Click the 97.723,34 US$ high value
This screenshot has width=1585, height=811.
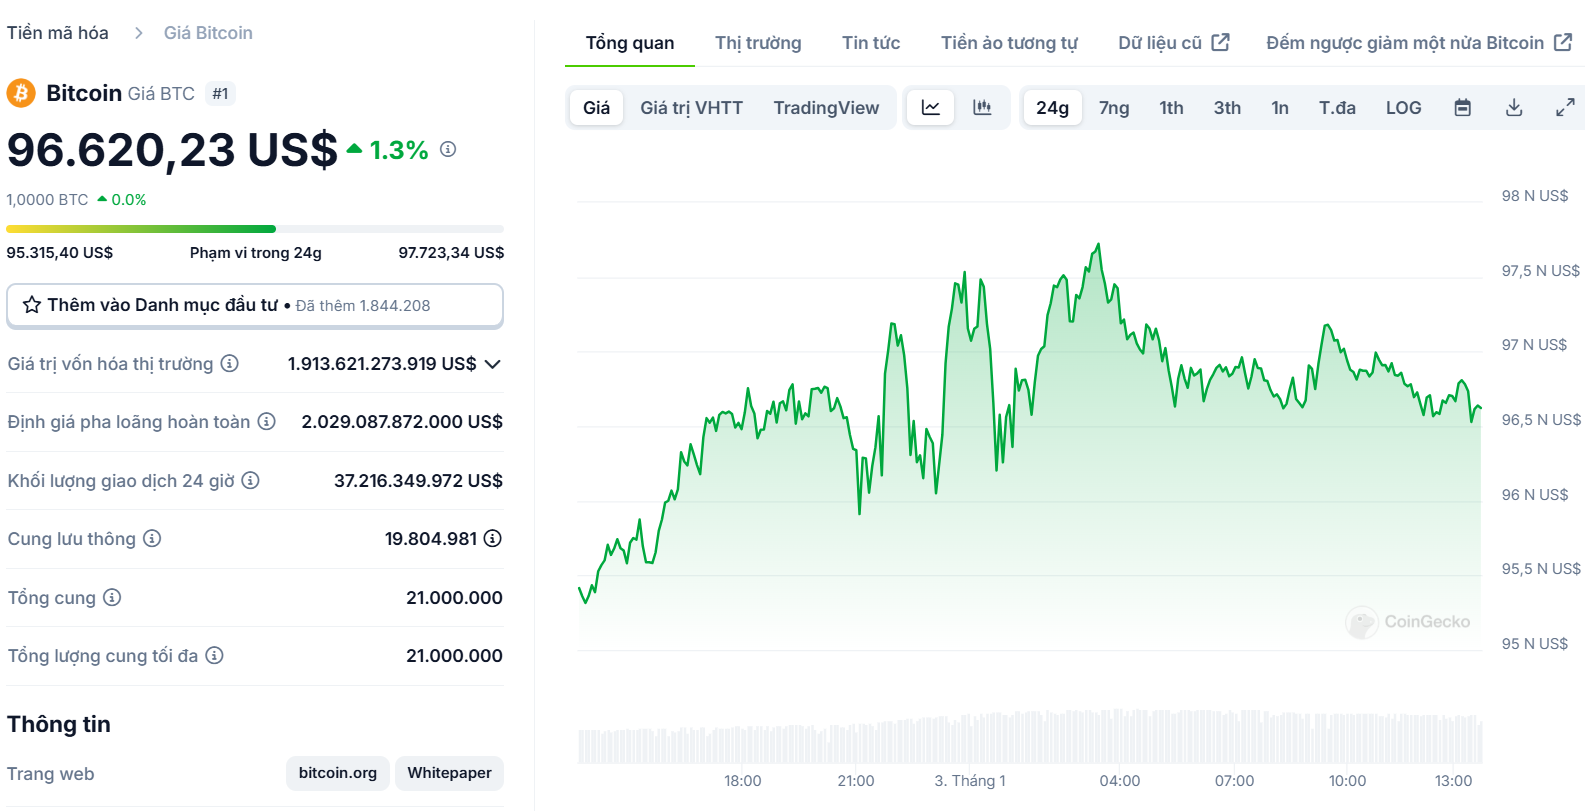point(451,253)
